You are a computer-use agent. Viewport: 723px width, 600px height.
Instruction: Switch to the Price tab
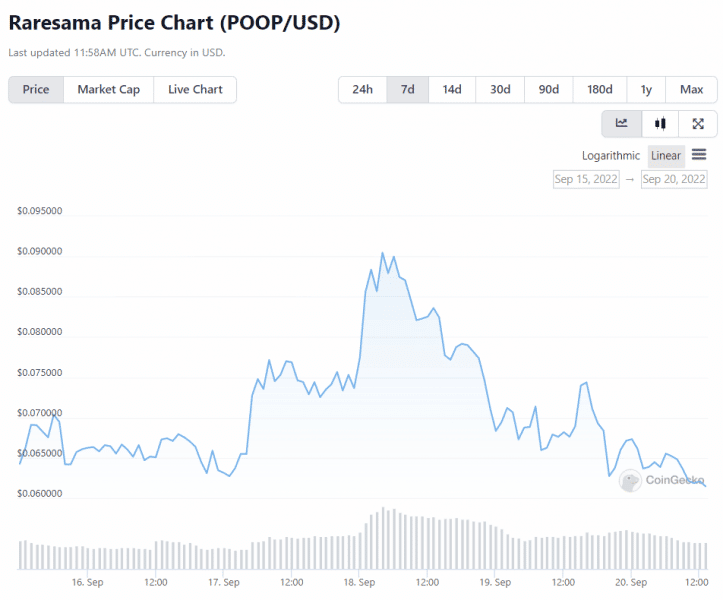[x=36, y=89]
